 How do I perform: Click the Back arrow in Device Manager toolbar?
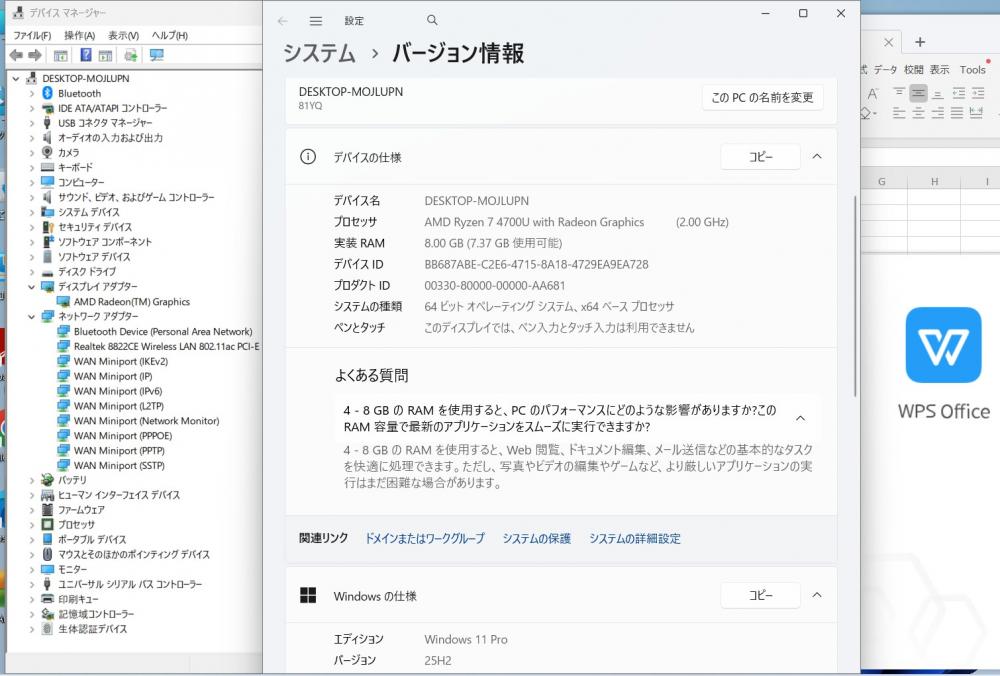pos(16,55)
